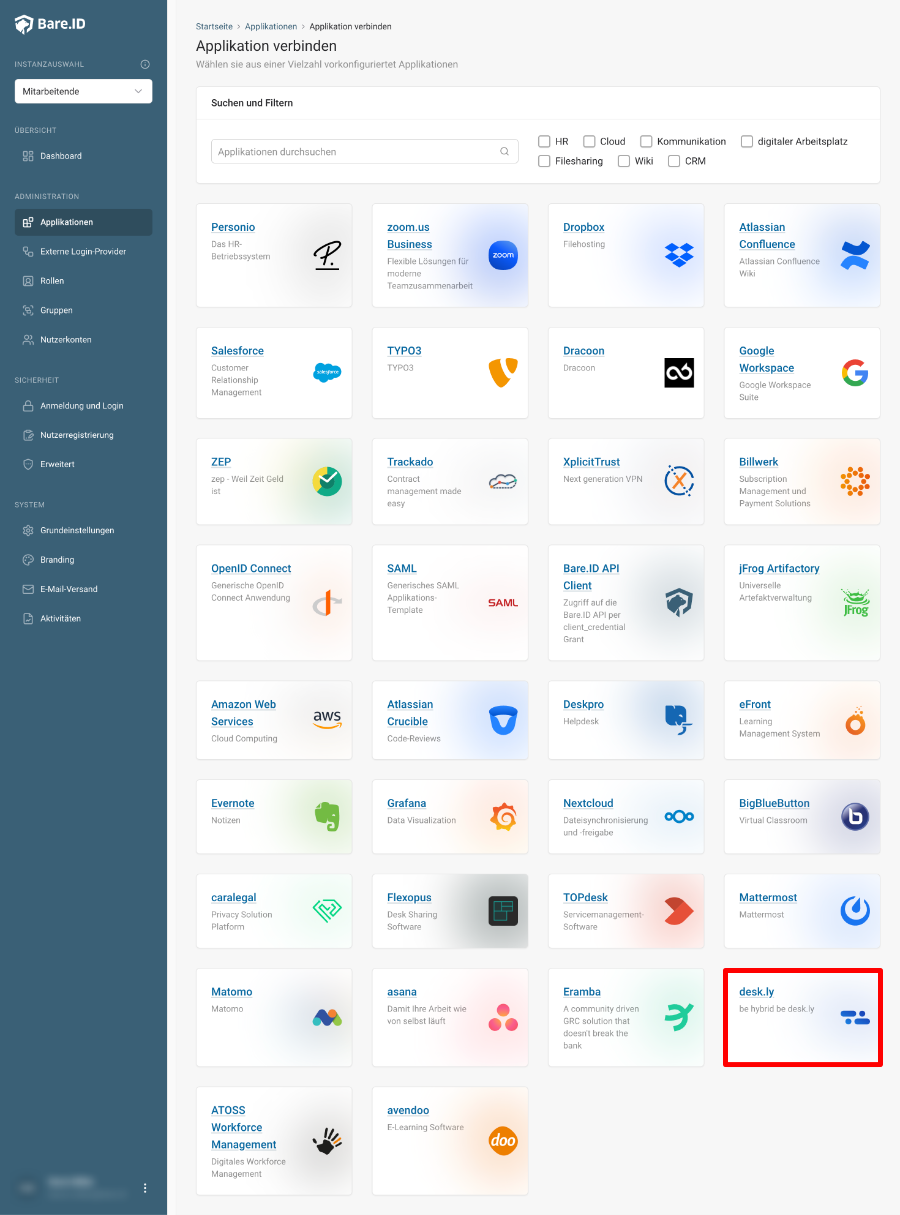Click the Google Workspace G logo
Screen dimensions: 900x1215
click(855, 373)
